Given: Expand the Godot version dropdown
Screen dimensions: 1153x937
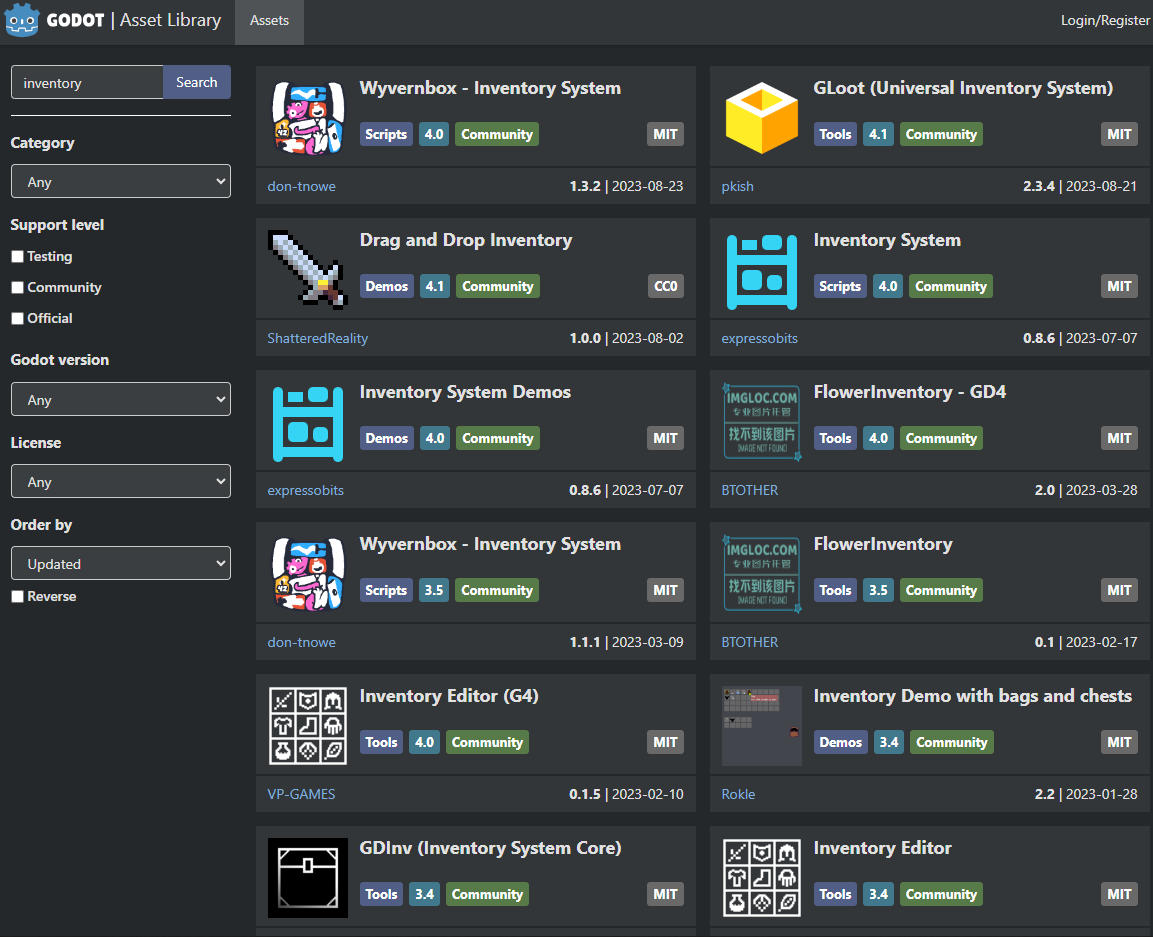Looking at the screenshot, I should pos(121,399).
